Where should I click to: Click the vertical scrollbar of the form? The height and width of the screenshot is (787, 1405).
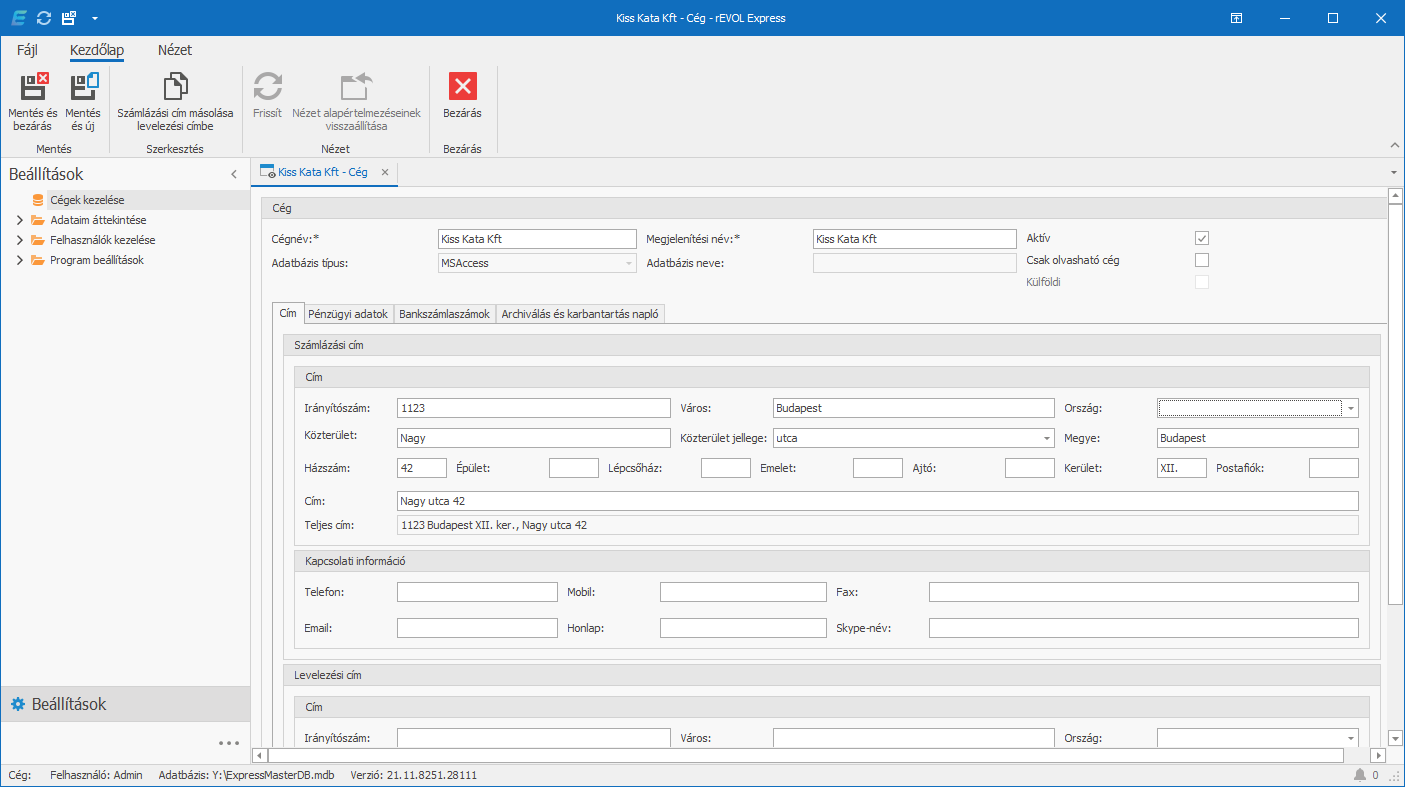[1395, 400]
